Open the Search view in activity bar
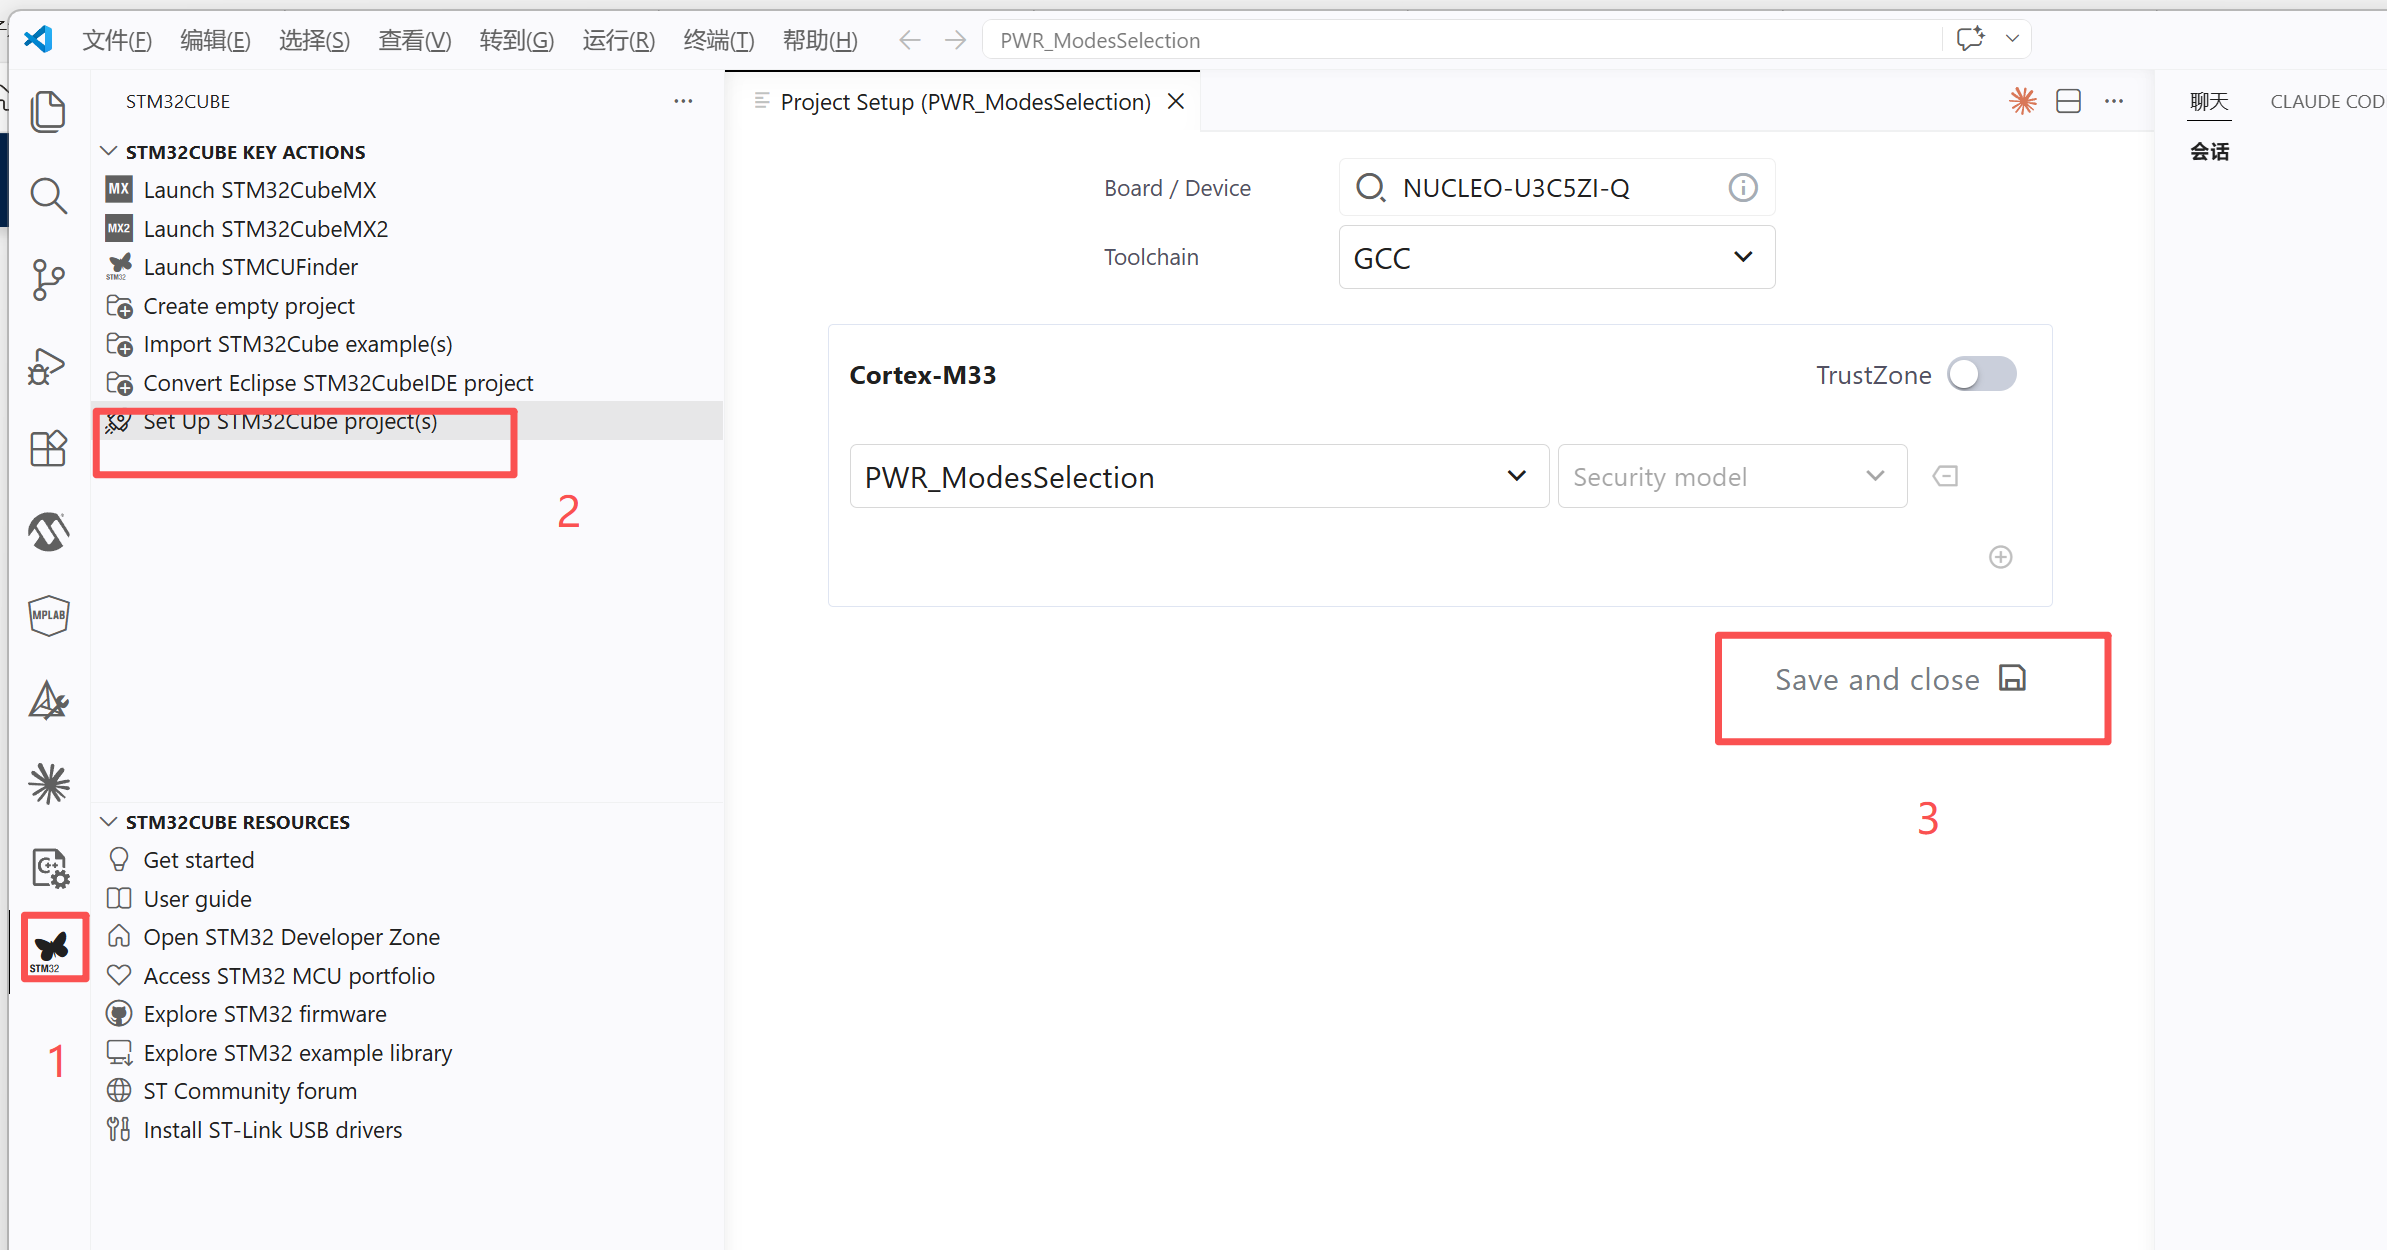 pos(48,196)
